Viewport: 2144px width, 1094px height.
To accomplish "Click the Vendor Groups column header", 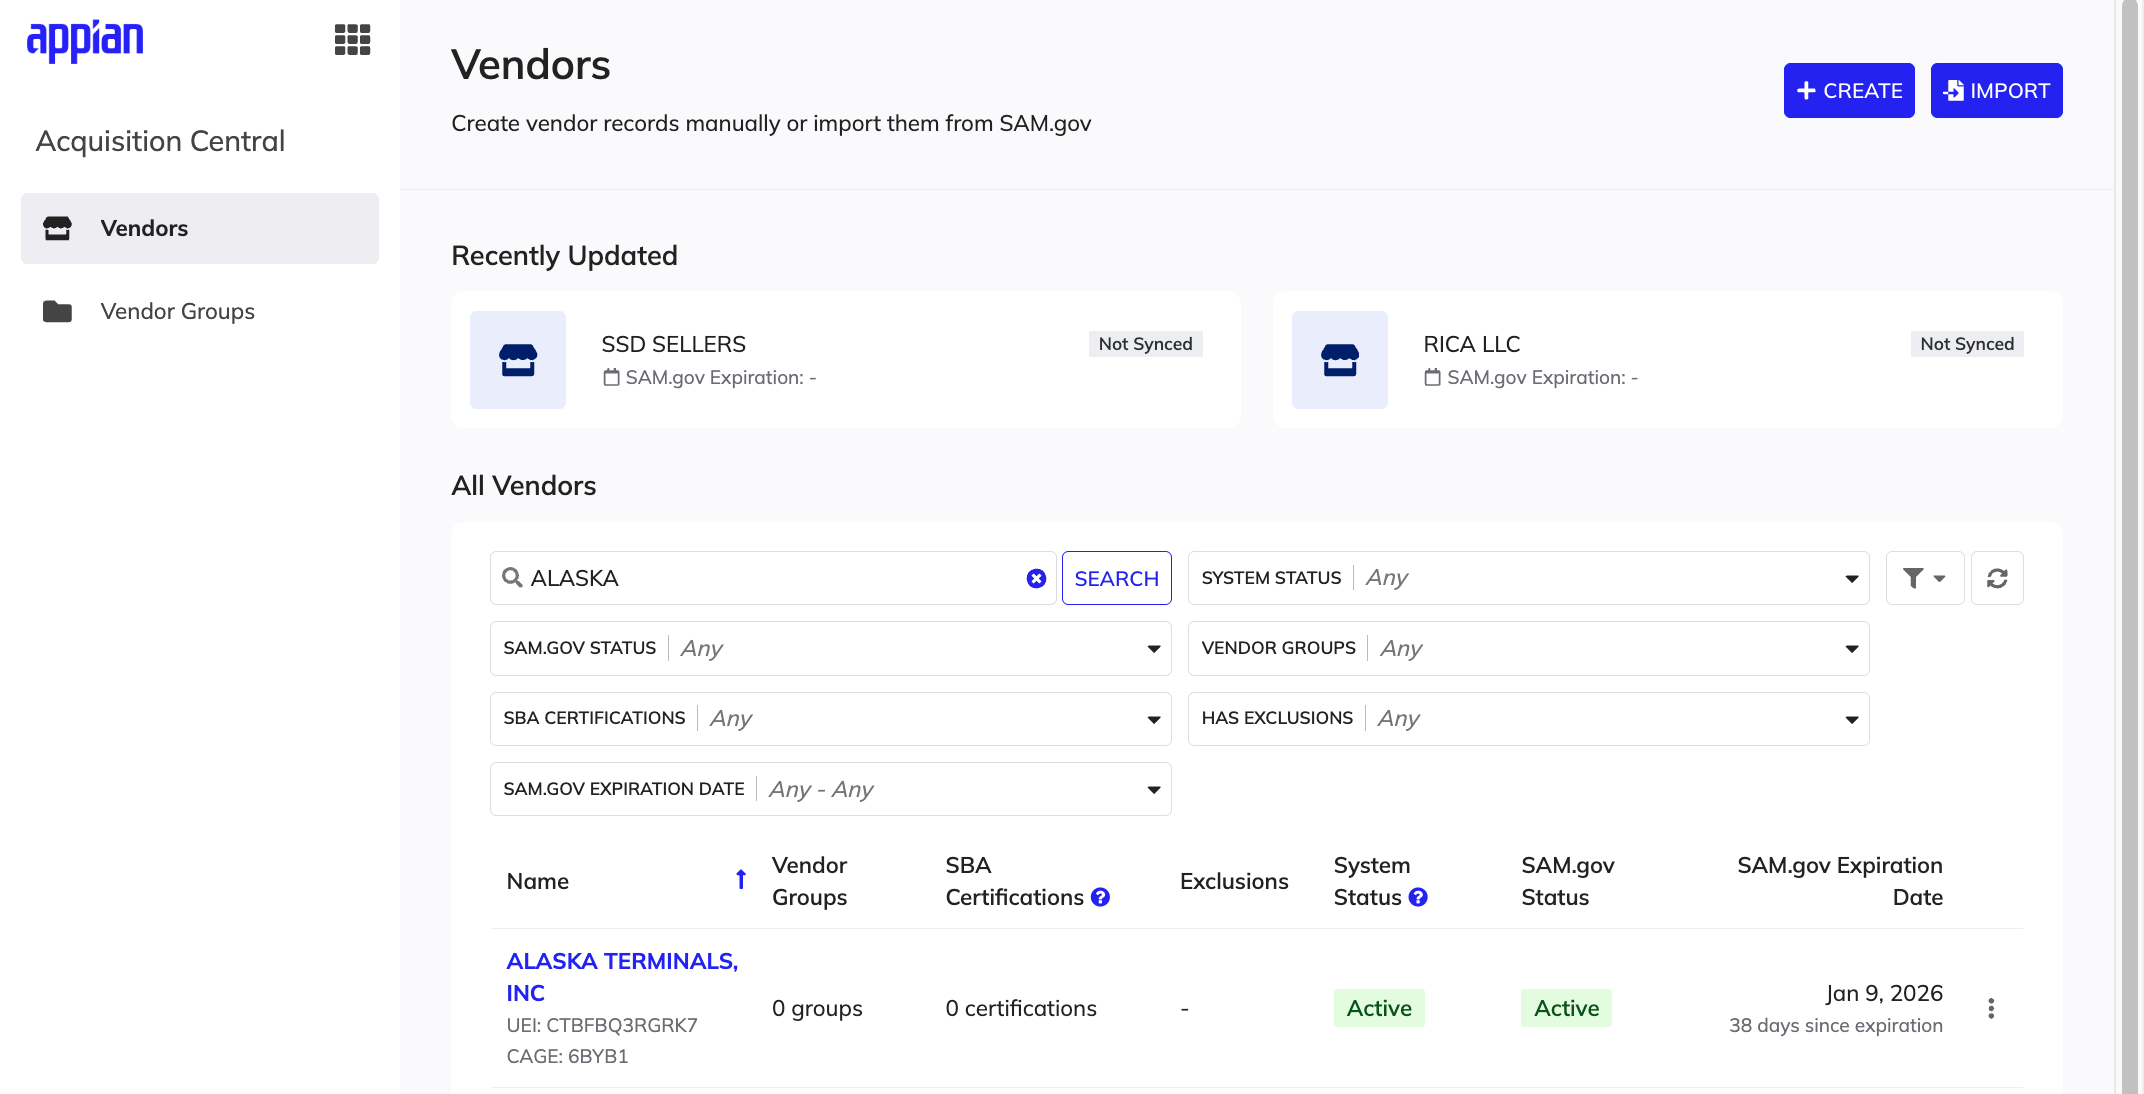I will (x=810, y=881).
